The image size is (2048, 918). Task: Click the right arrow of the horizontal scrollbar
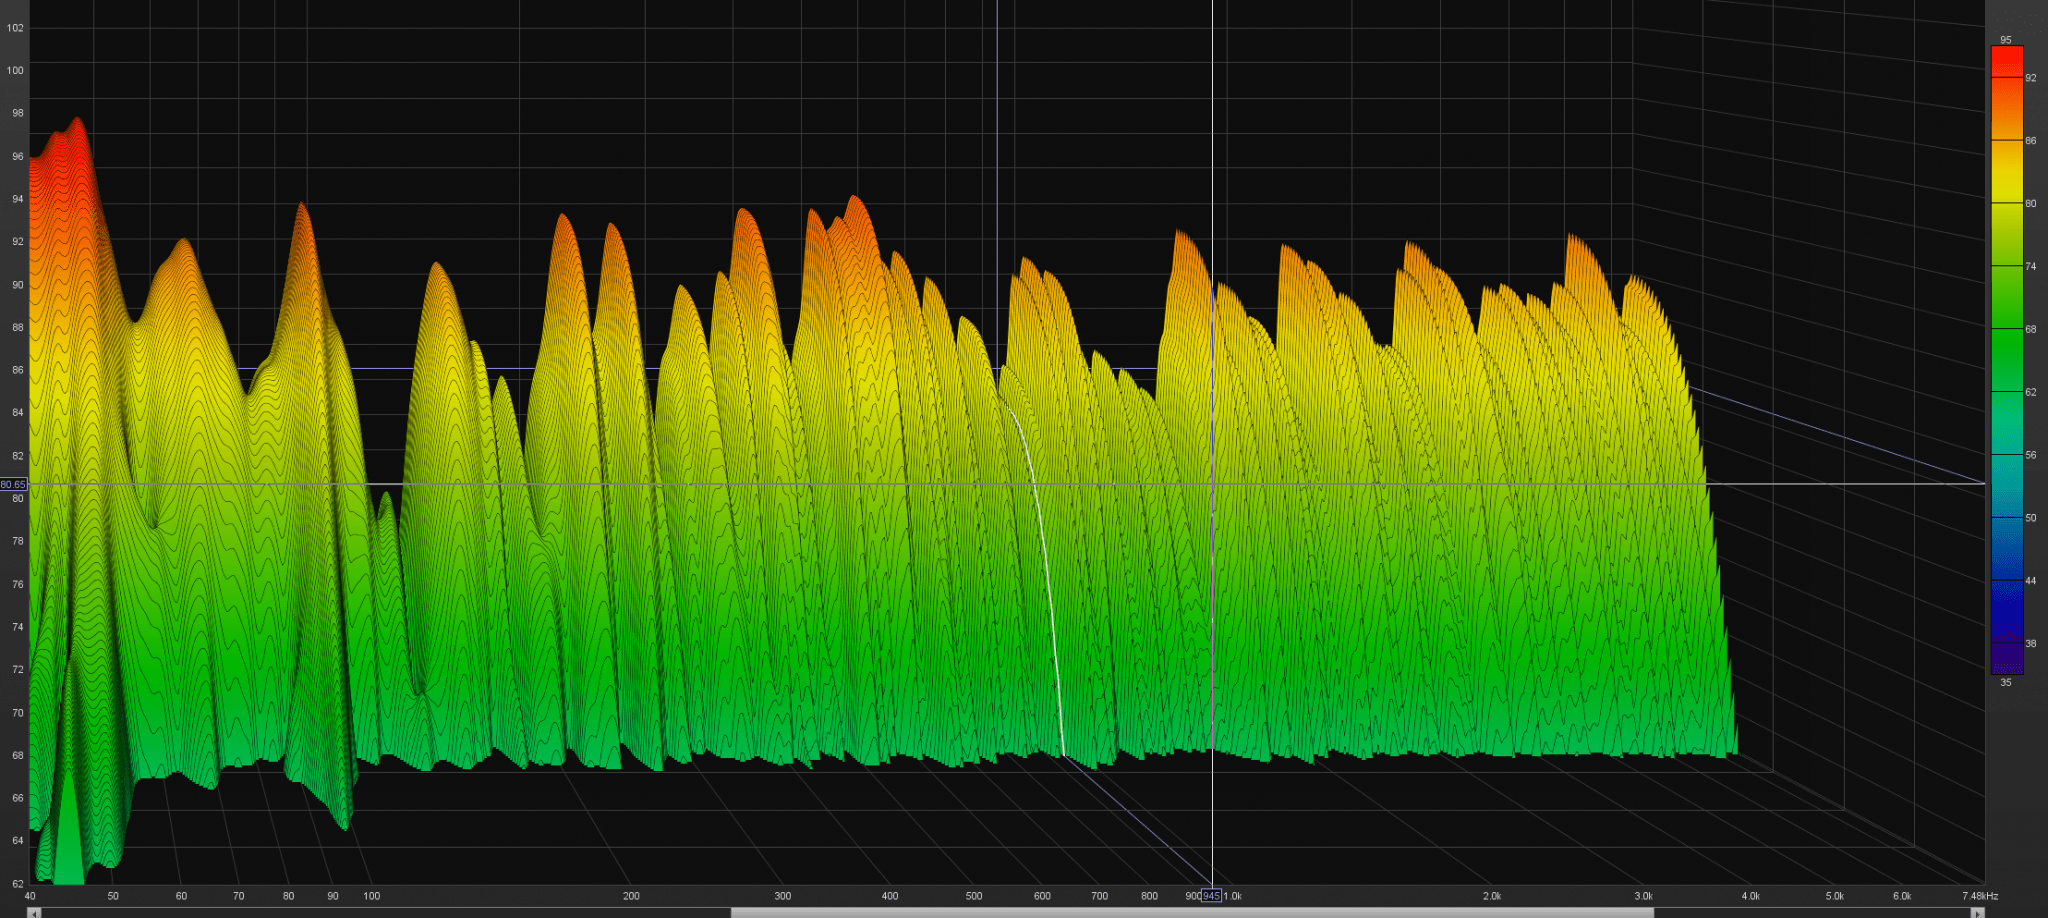[1977, 913]
